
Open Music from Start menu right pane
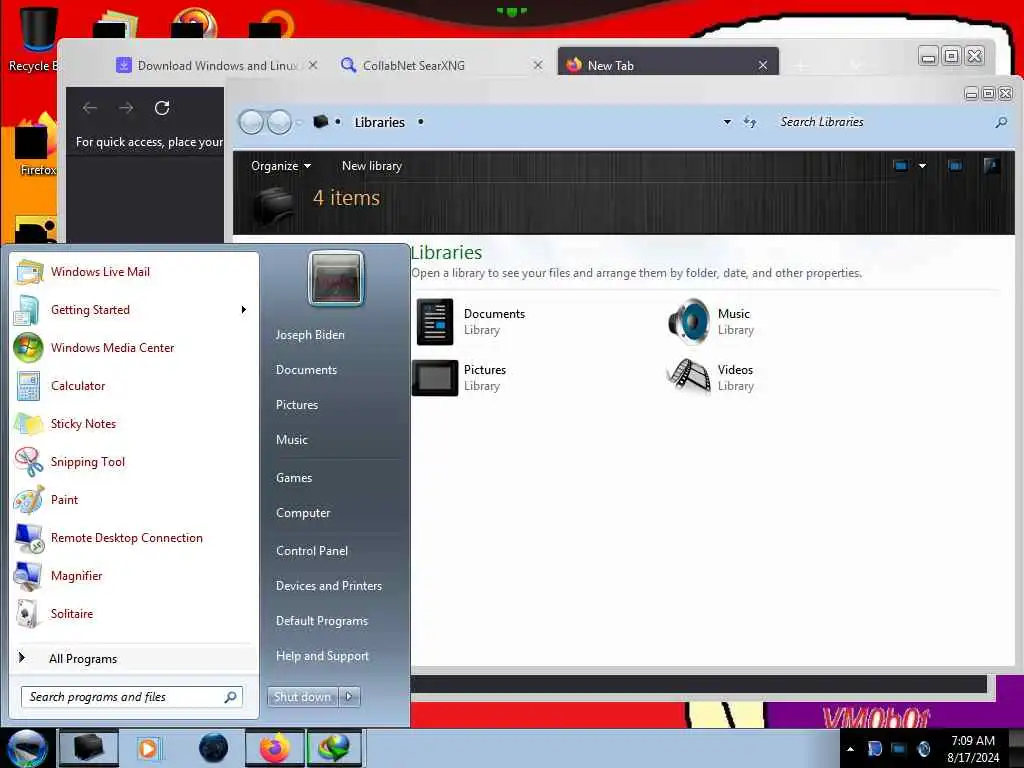(292, 440)
